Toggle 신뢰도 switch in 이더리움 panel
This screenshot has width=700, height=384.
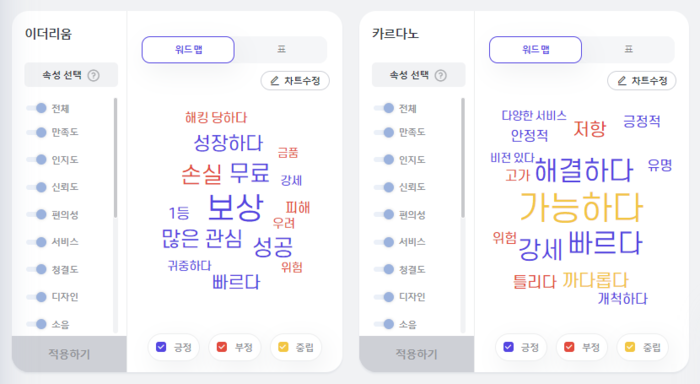click(37, 187)
